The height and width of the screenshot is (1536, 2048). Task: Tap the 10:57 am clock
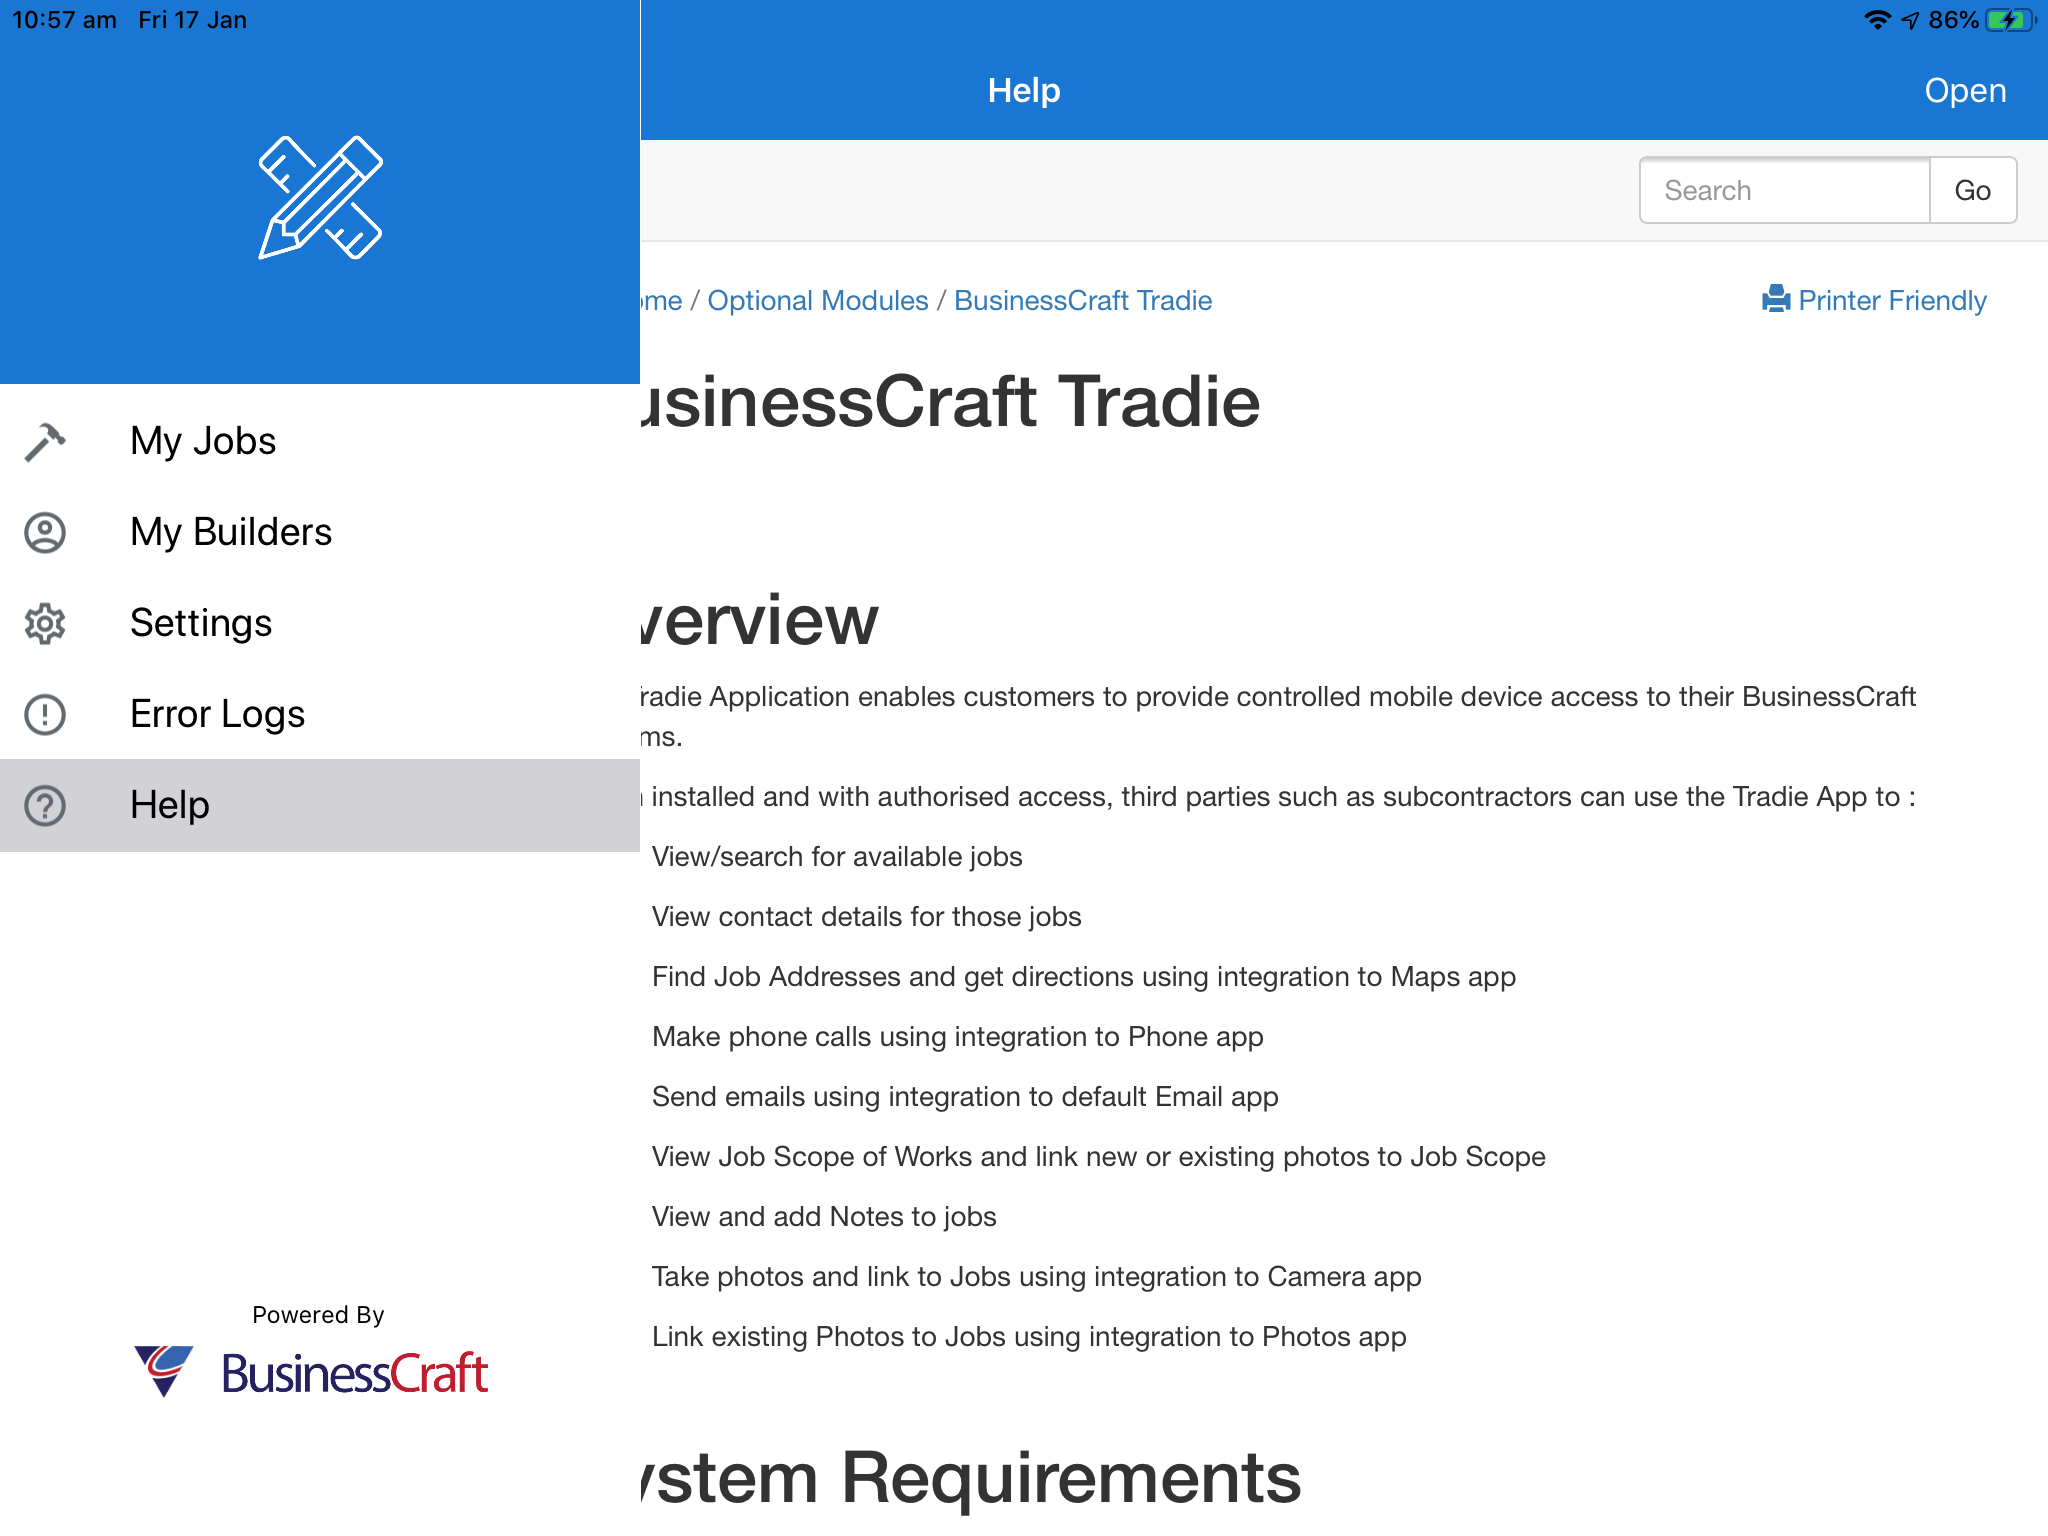coord(64,20)
